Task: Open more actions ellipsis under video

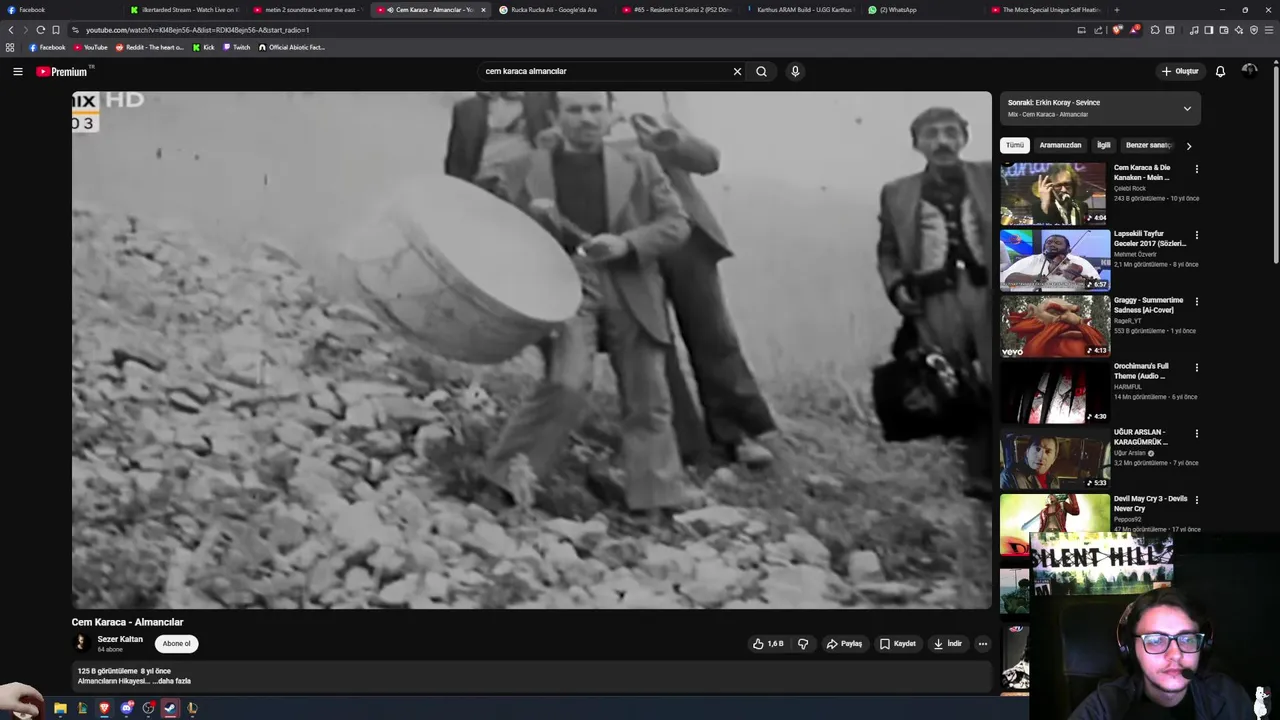Action: pos(983,644)
